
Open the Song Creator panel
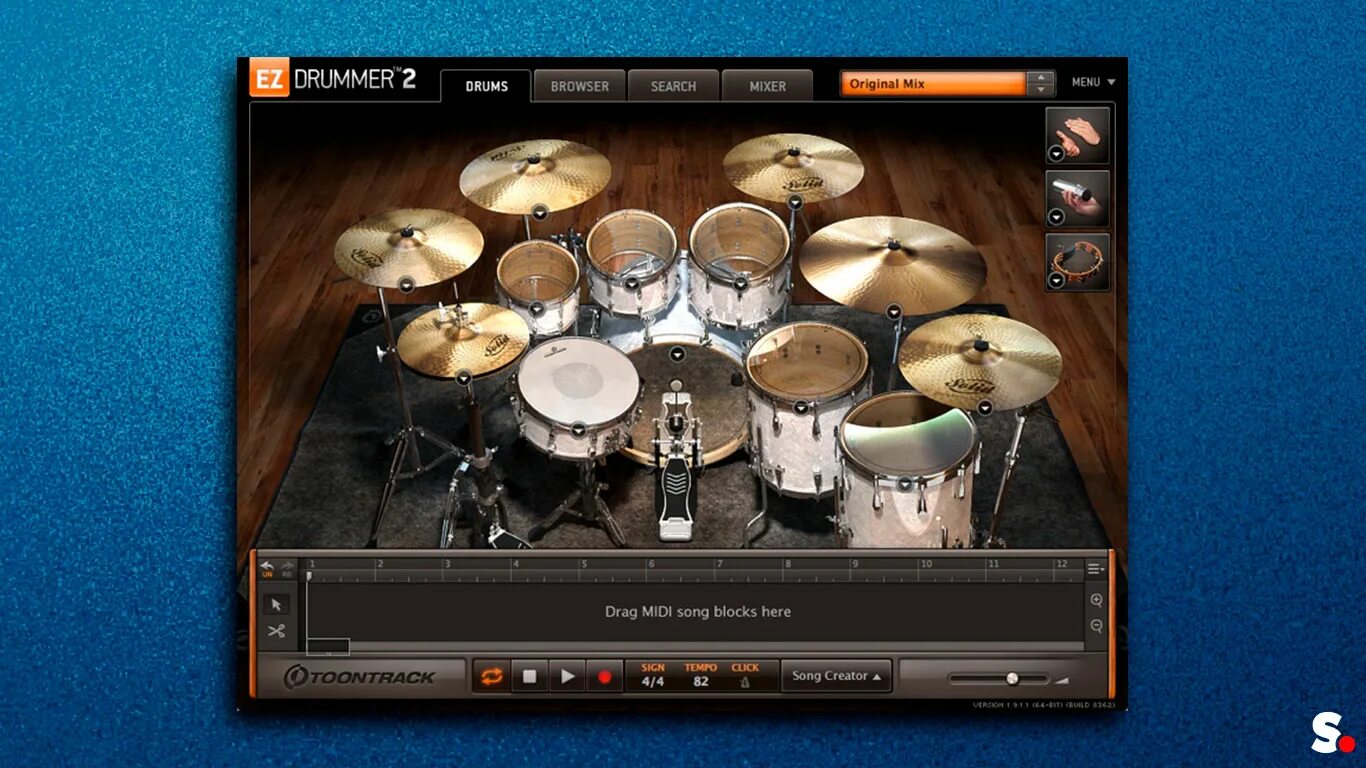(837, 676)
